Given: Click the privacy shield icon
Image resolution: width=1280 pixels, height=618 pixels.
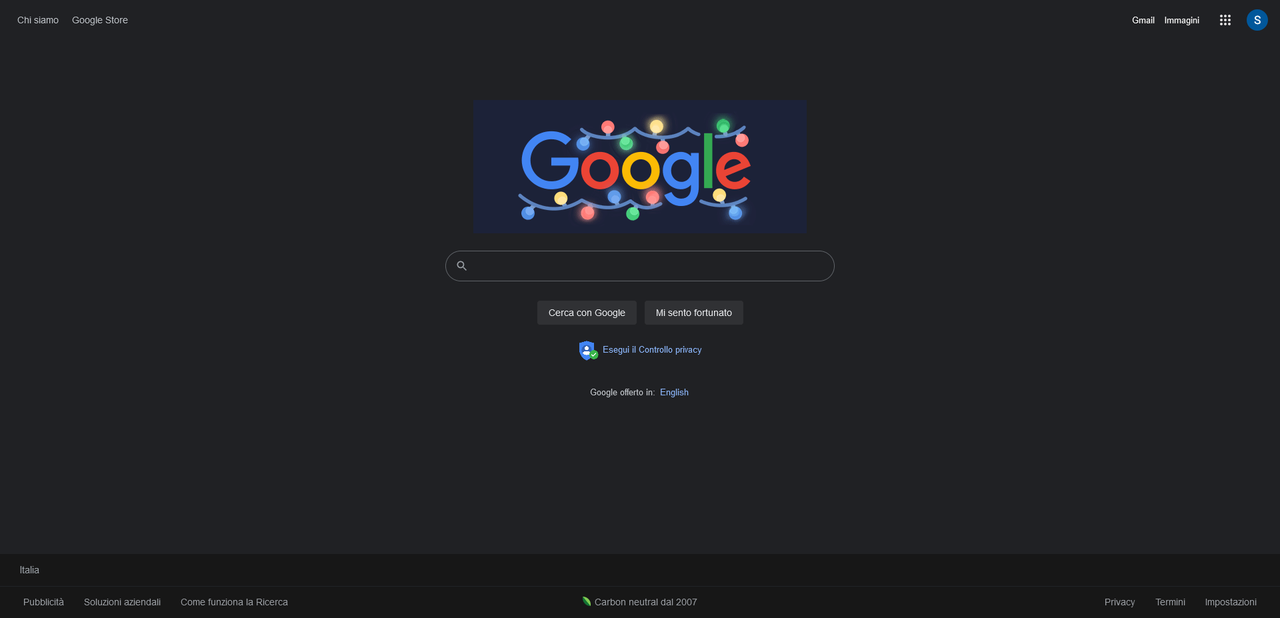Looking at the screenshot, I should coord(588,350).
